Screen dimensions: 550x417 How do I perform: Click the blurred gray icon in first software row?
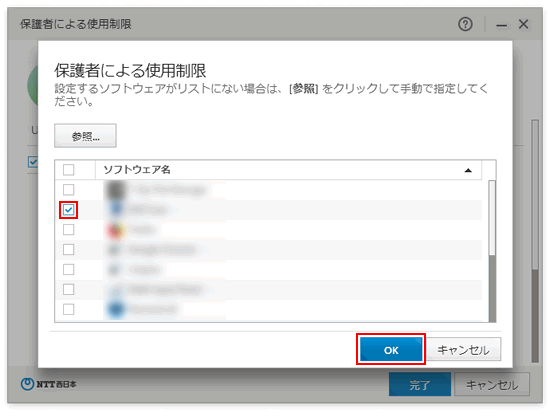(x=116, y=190)
